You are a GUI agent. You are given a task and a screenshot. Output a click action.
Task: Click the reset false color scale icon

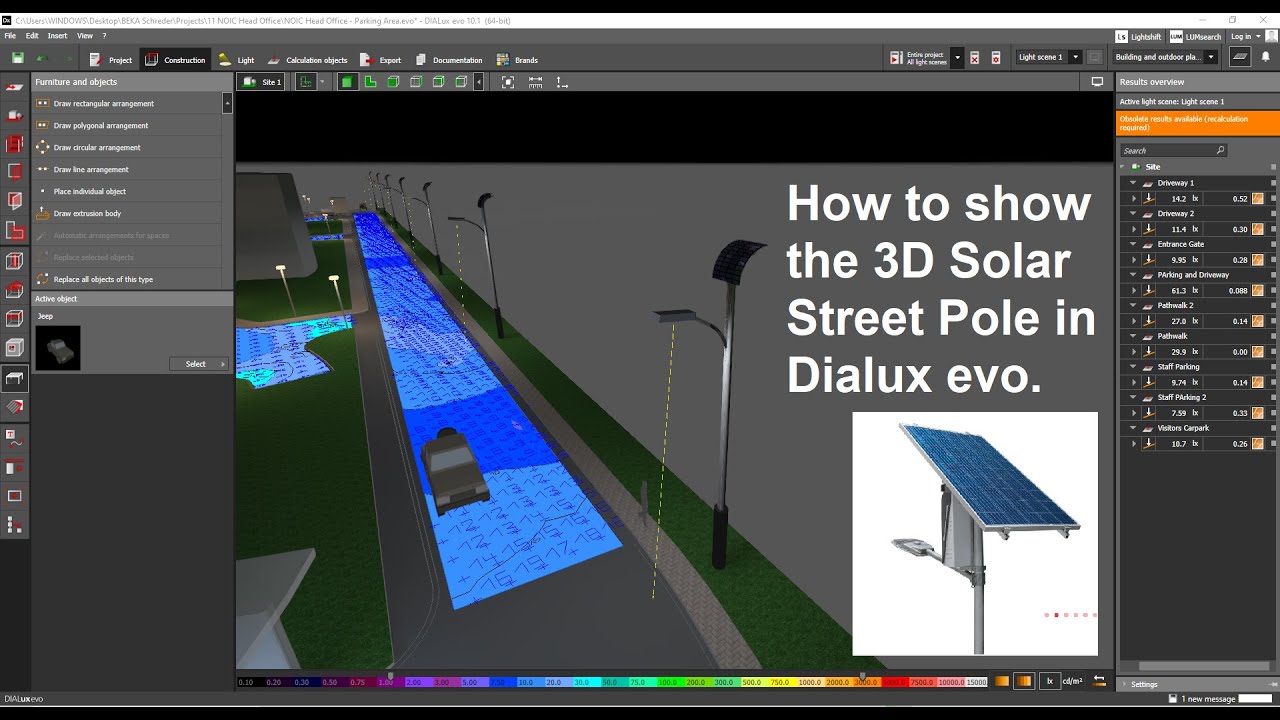[x=1100, y=681]
